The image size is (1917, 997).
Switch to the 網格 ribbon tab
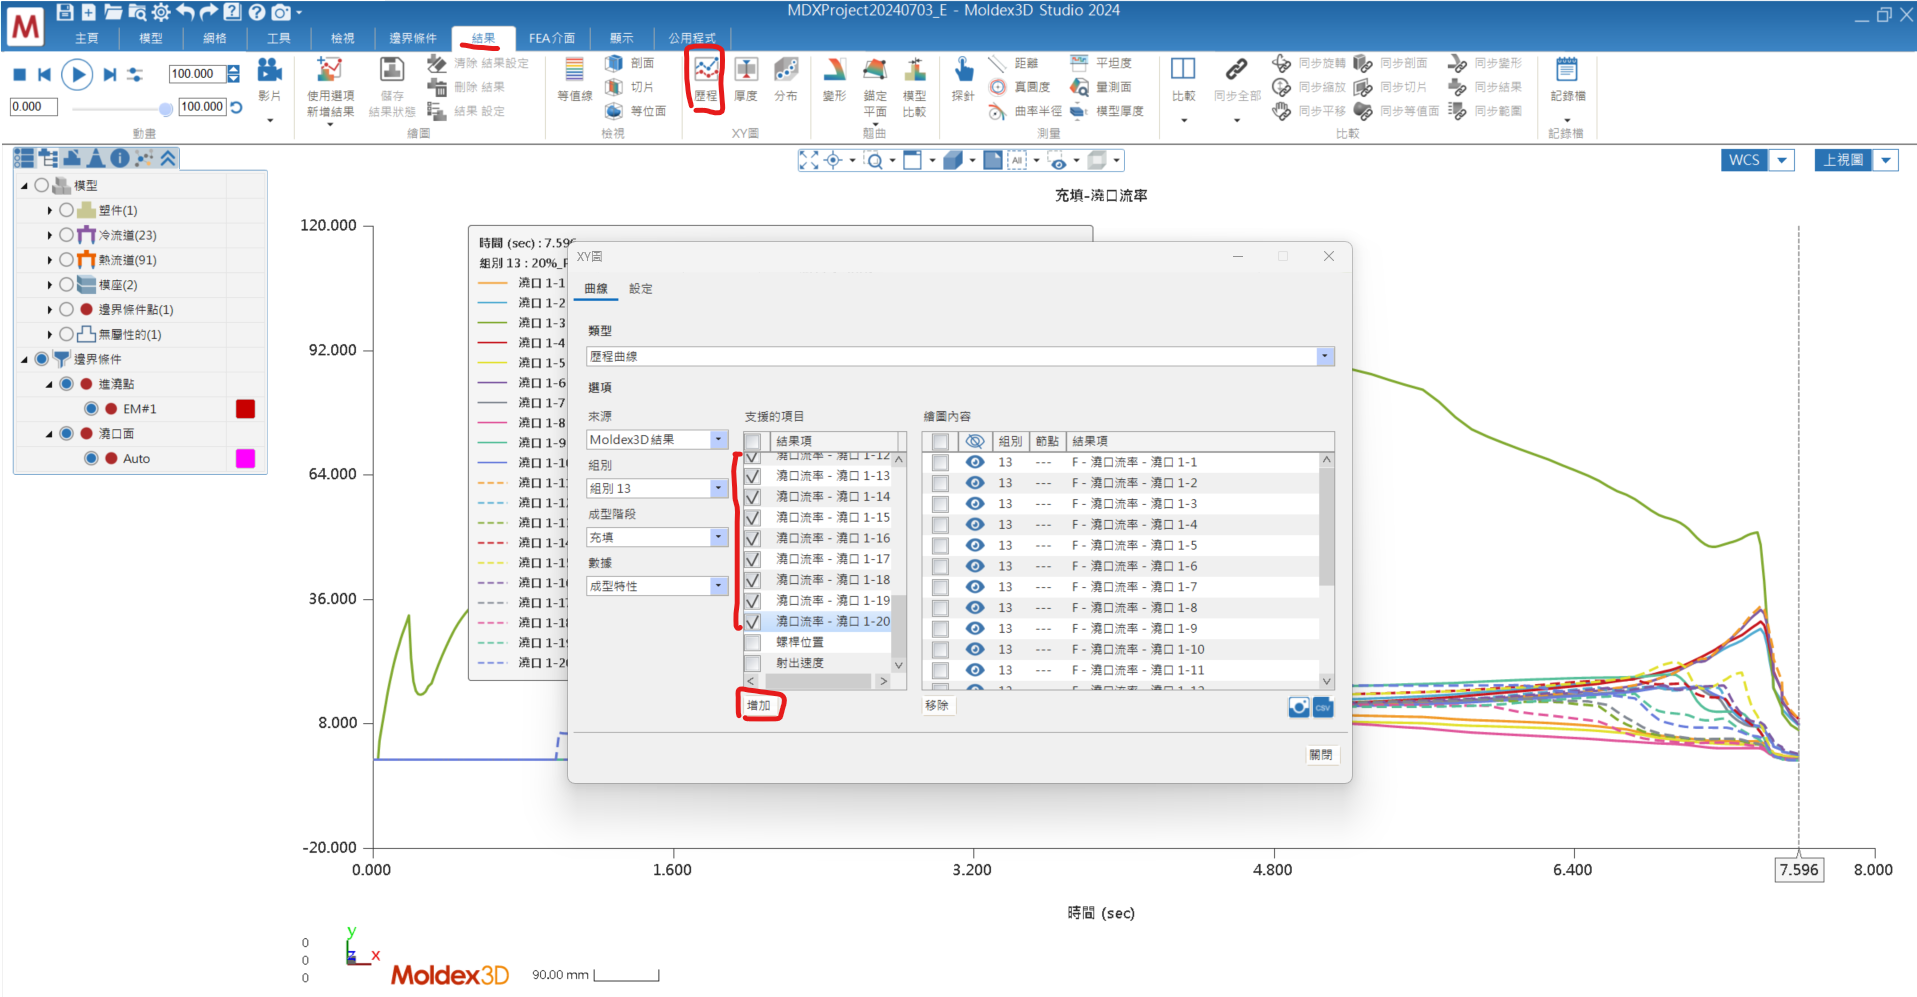point(215,38)
